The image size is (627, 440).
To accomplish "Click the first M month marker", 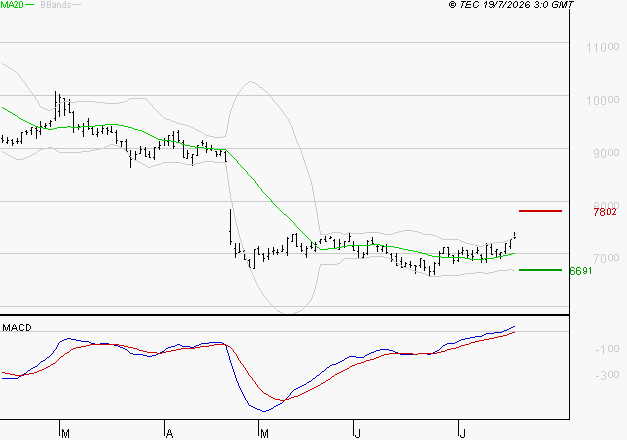I will 66,433.
